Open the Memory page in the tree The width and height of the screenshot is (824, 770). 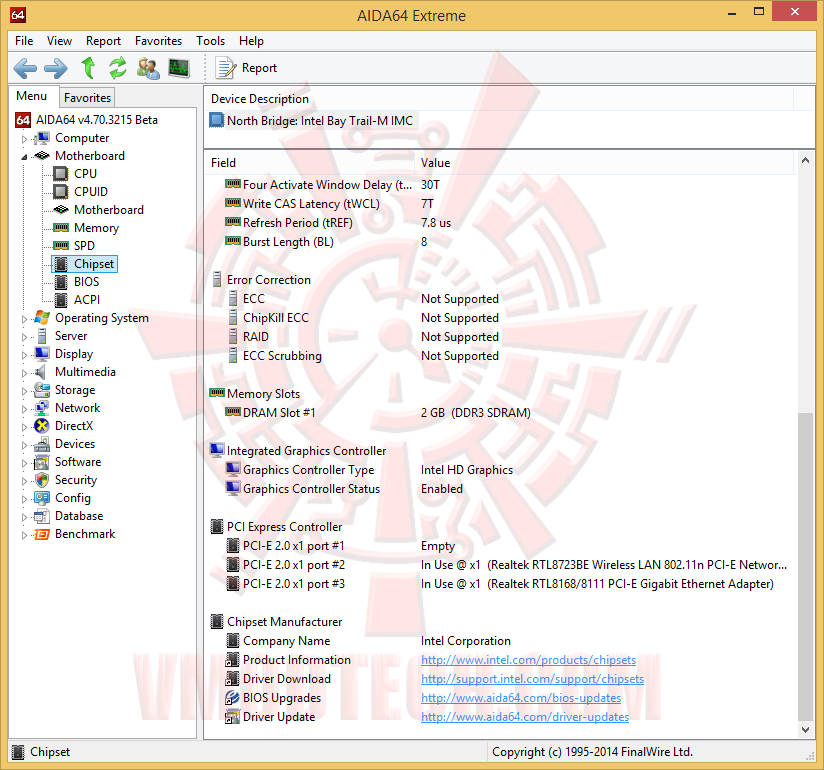click(x=96, y=228)
